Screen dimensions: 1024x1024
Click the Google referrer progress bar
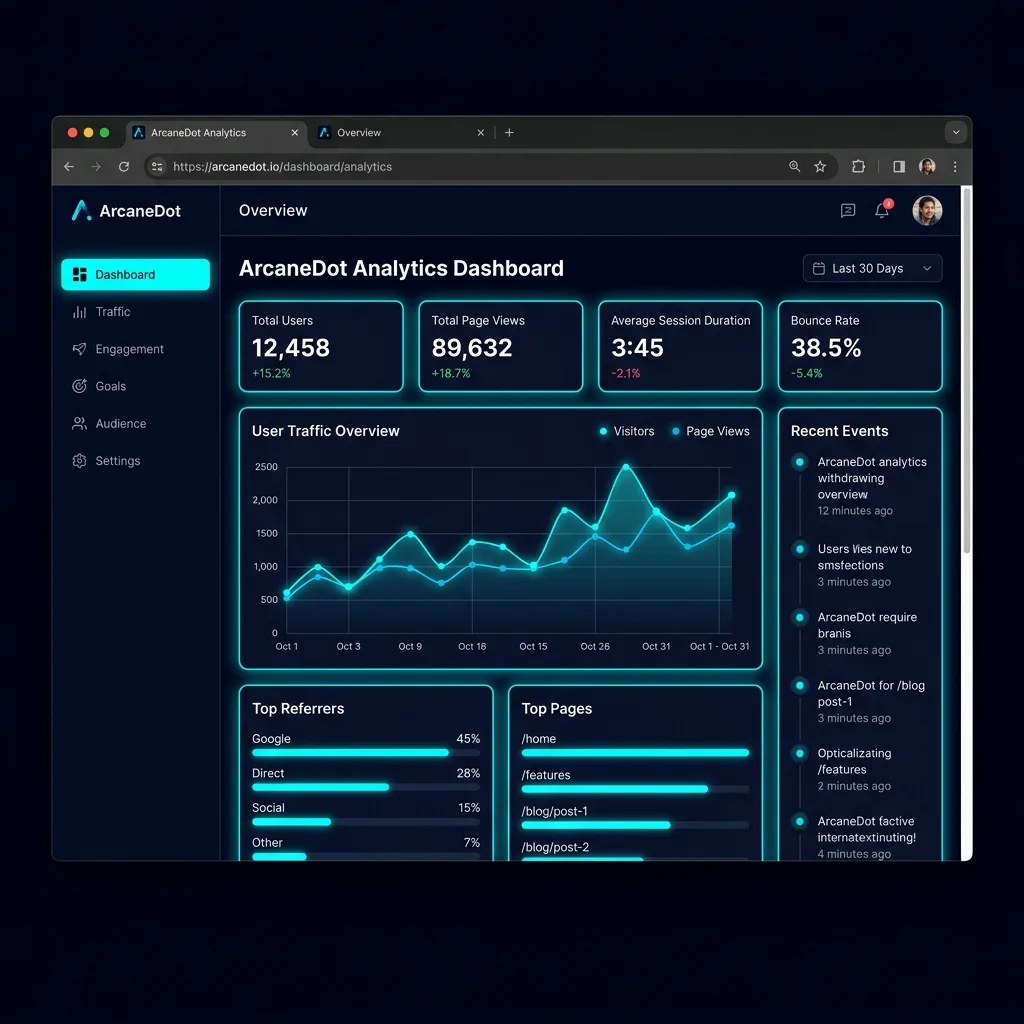coord(366,752)
